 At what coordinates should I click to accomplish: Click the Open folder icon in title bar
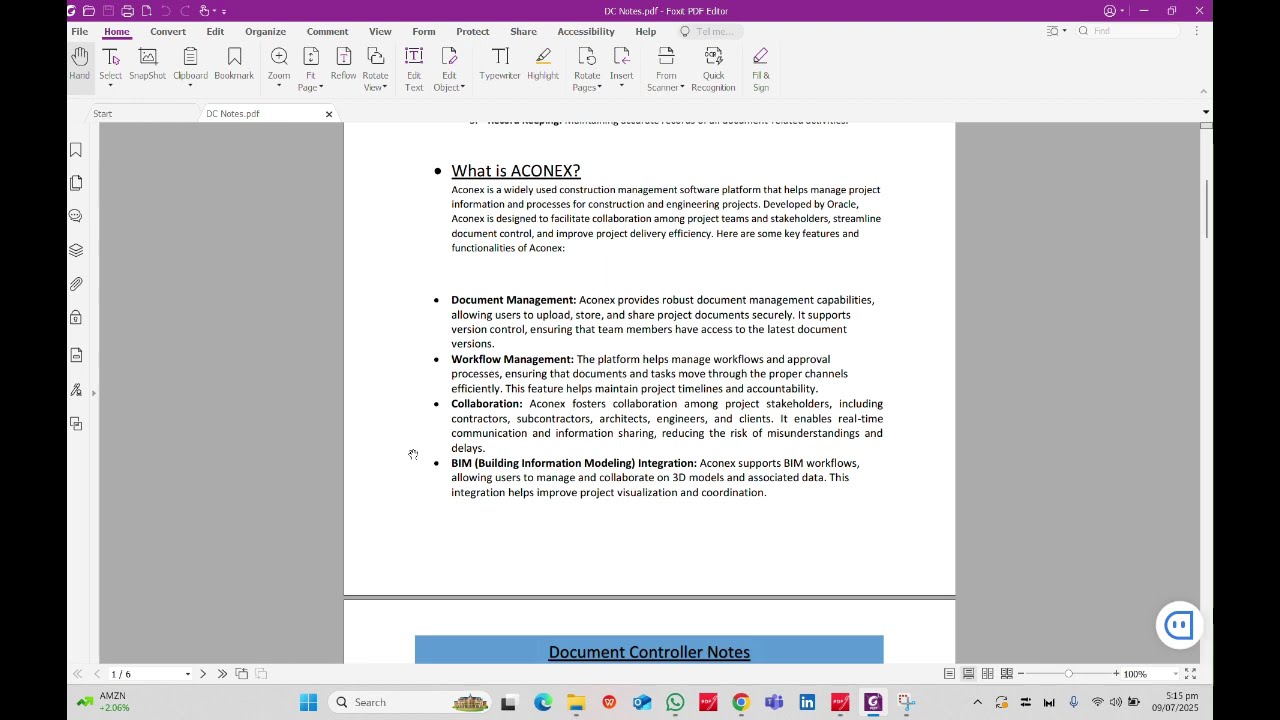pyautogui.click(x=89, y=11)
